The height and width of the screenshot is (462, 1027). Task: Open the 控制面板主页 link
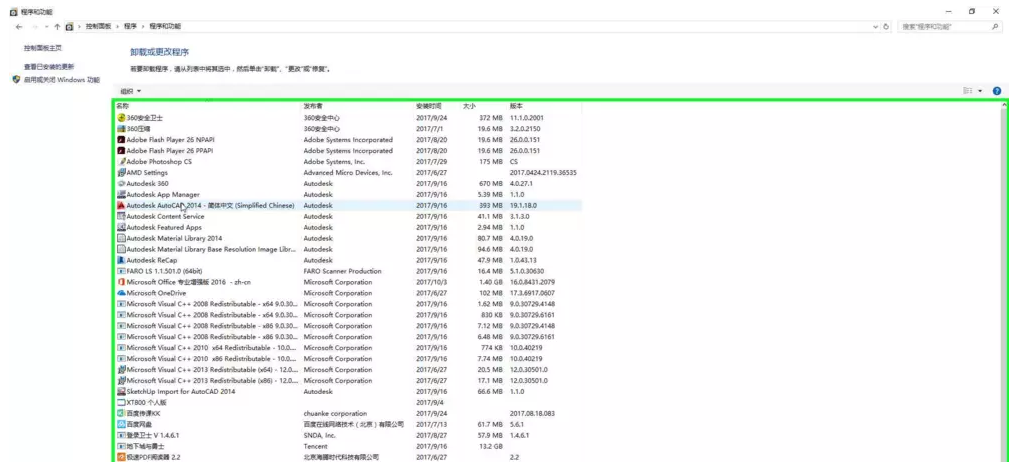pos(43,48)
